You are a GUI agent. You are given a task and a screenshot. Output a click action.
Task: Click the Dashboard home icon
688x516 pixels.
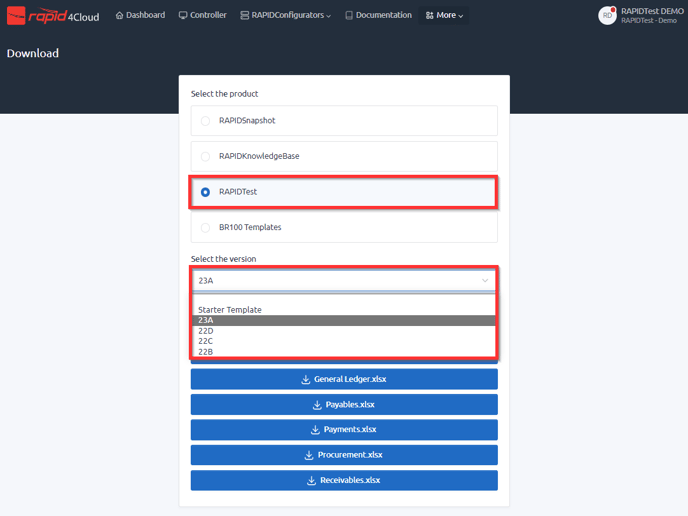pos(119,15)
